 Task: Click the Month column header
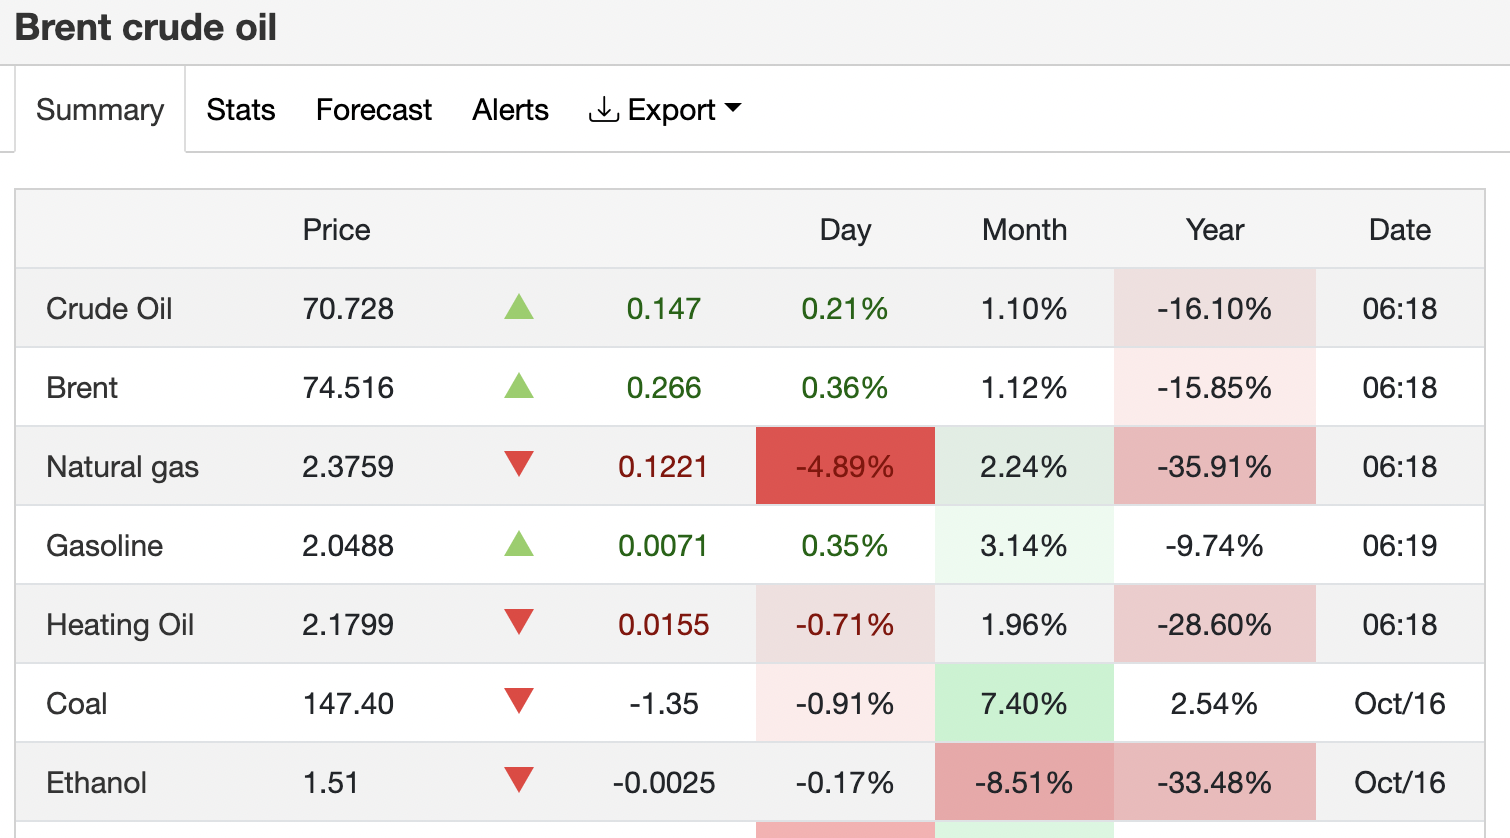[x=1024, y=229]
